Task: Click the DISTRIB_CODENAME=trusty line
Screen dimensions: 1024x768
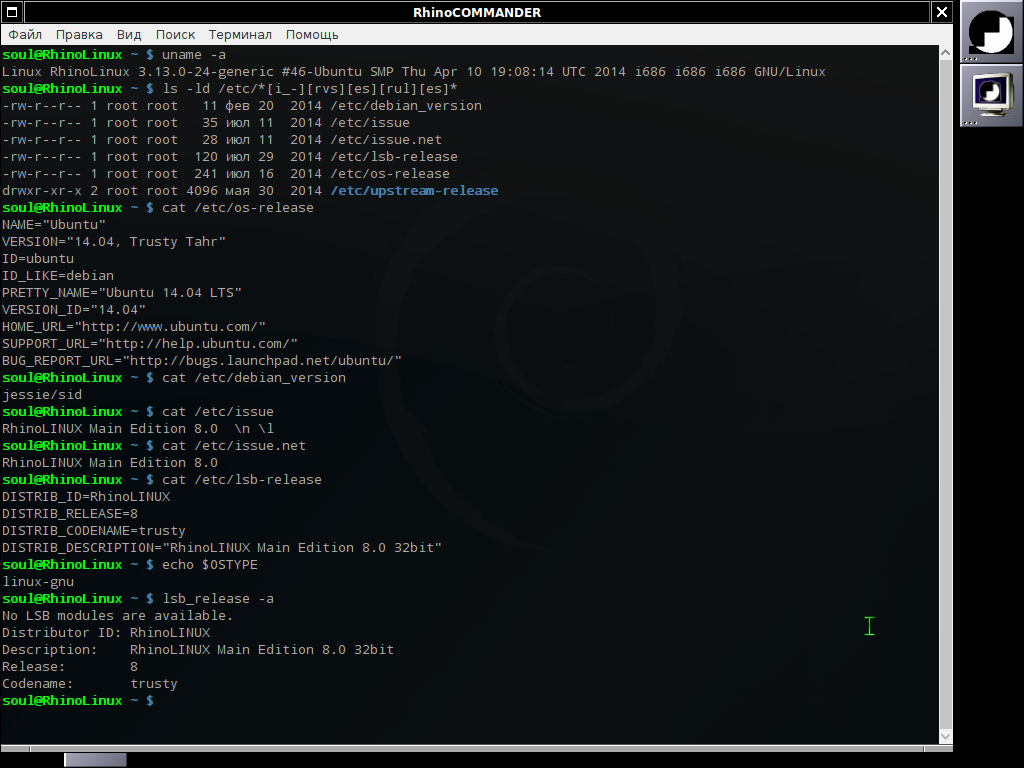Action: click(x=93, y=530)
